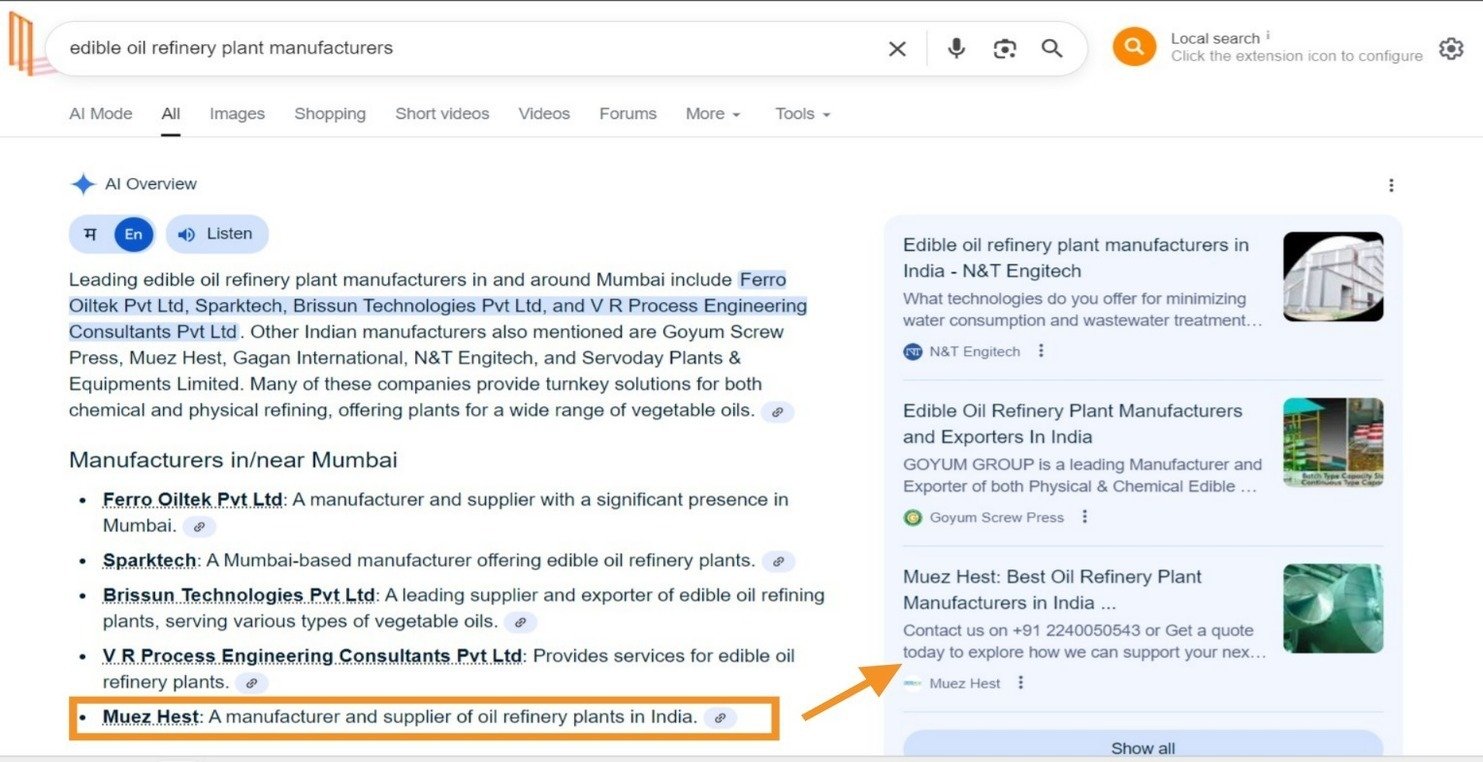
Task: Open the Tools dropdown
Action: point(802,114)
